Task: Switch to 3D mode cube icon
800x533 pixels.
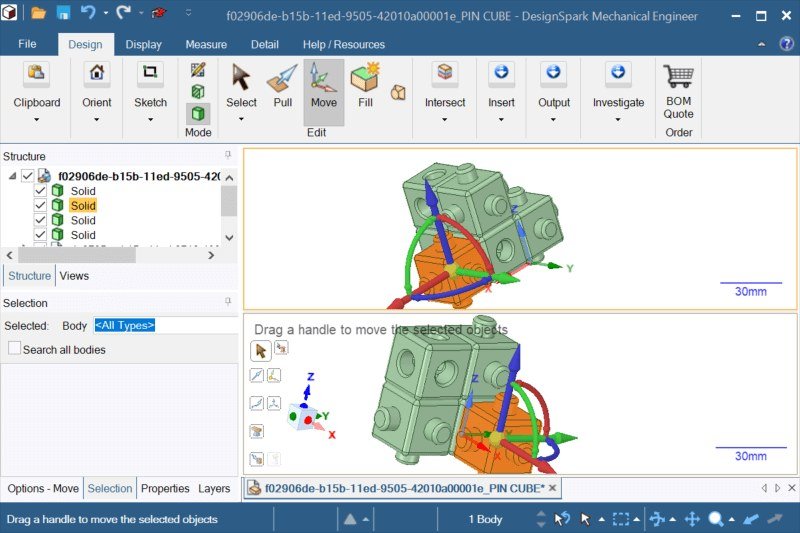Action: 198,113
